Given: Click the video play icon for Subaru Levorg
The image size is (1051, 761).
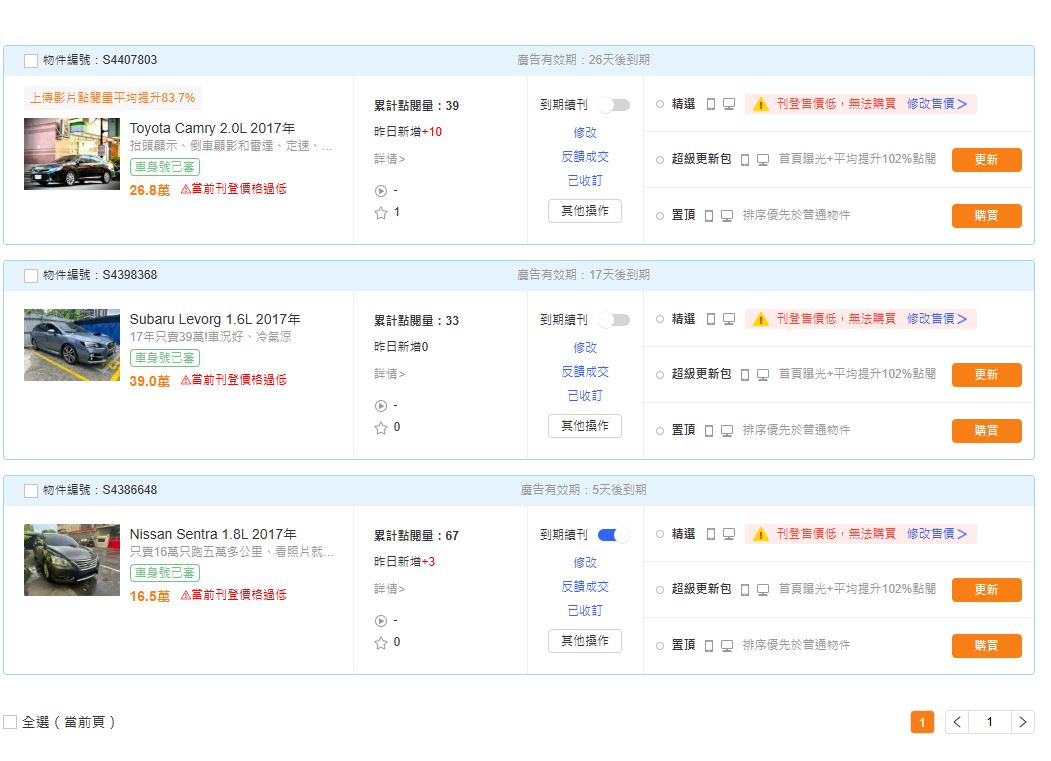Looking at the screenshot, I should (380, 406).
